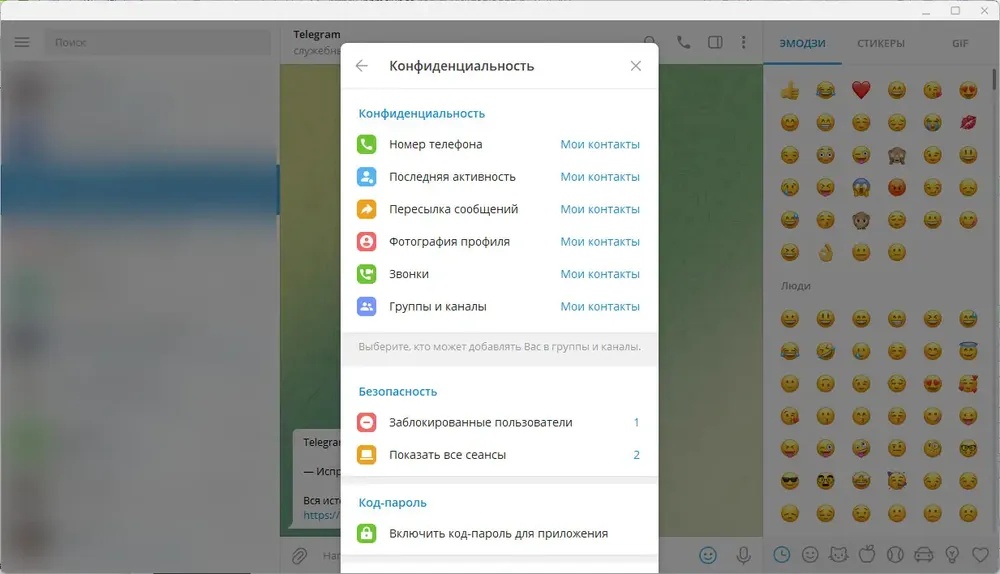Click Мои контакты next to Звонки
1000x574 pixels.
point(600,274)
